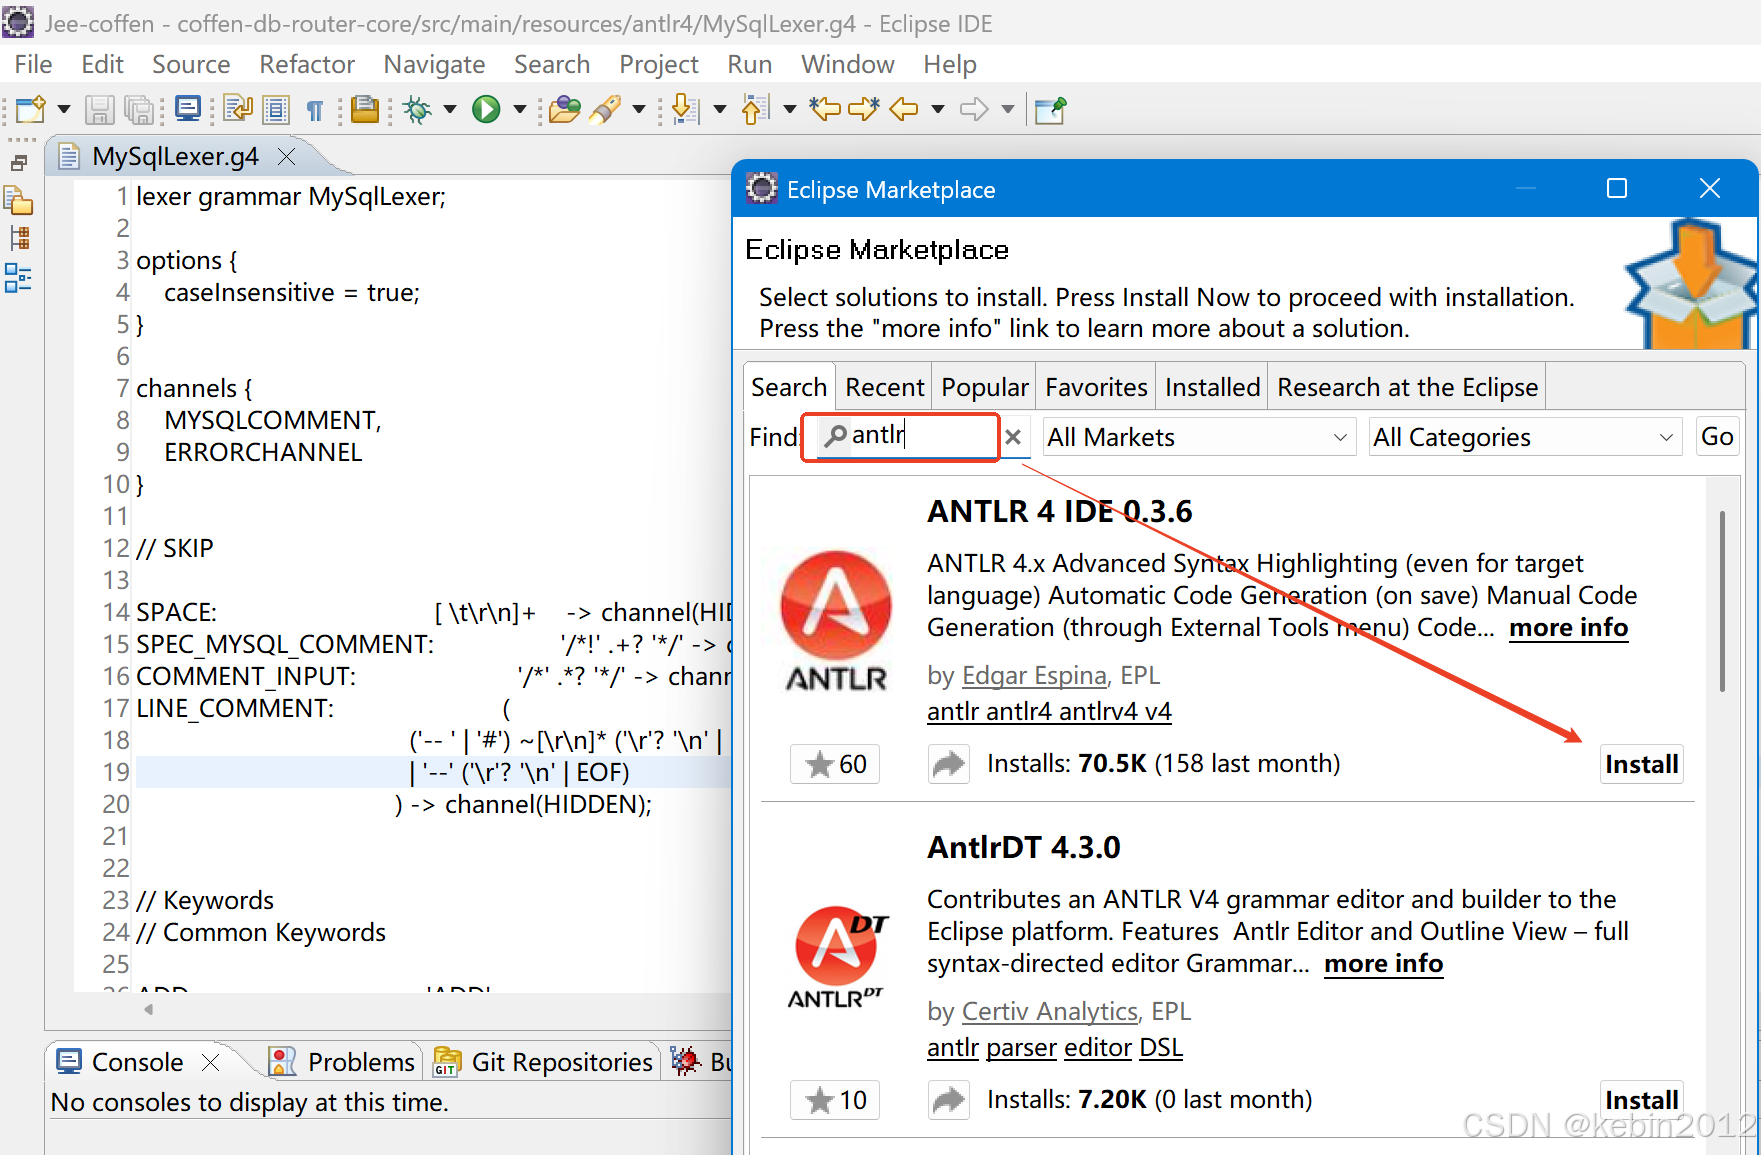Open the Type Hierarchy sidebar icon

click(19, 238)
